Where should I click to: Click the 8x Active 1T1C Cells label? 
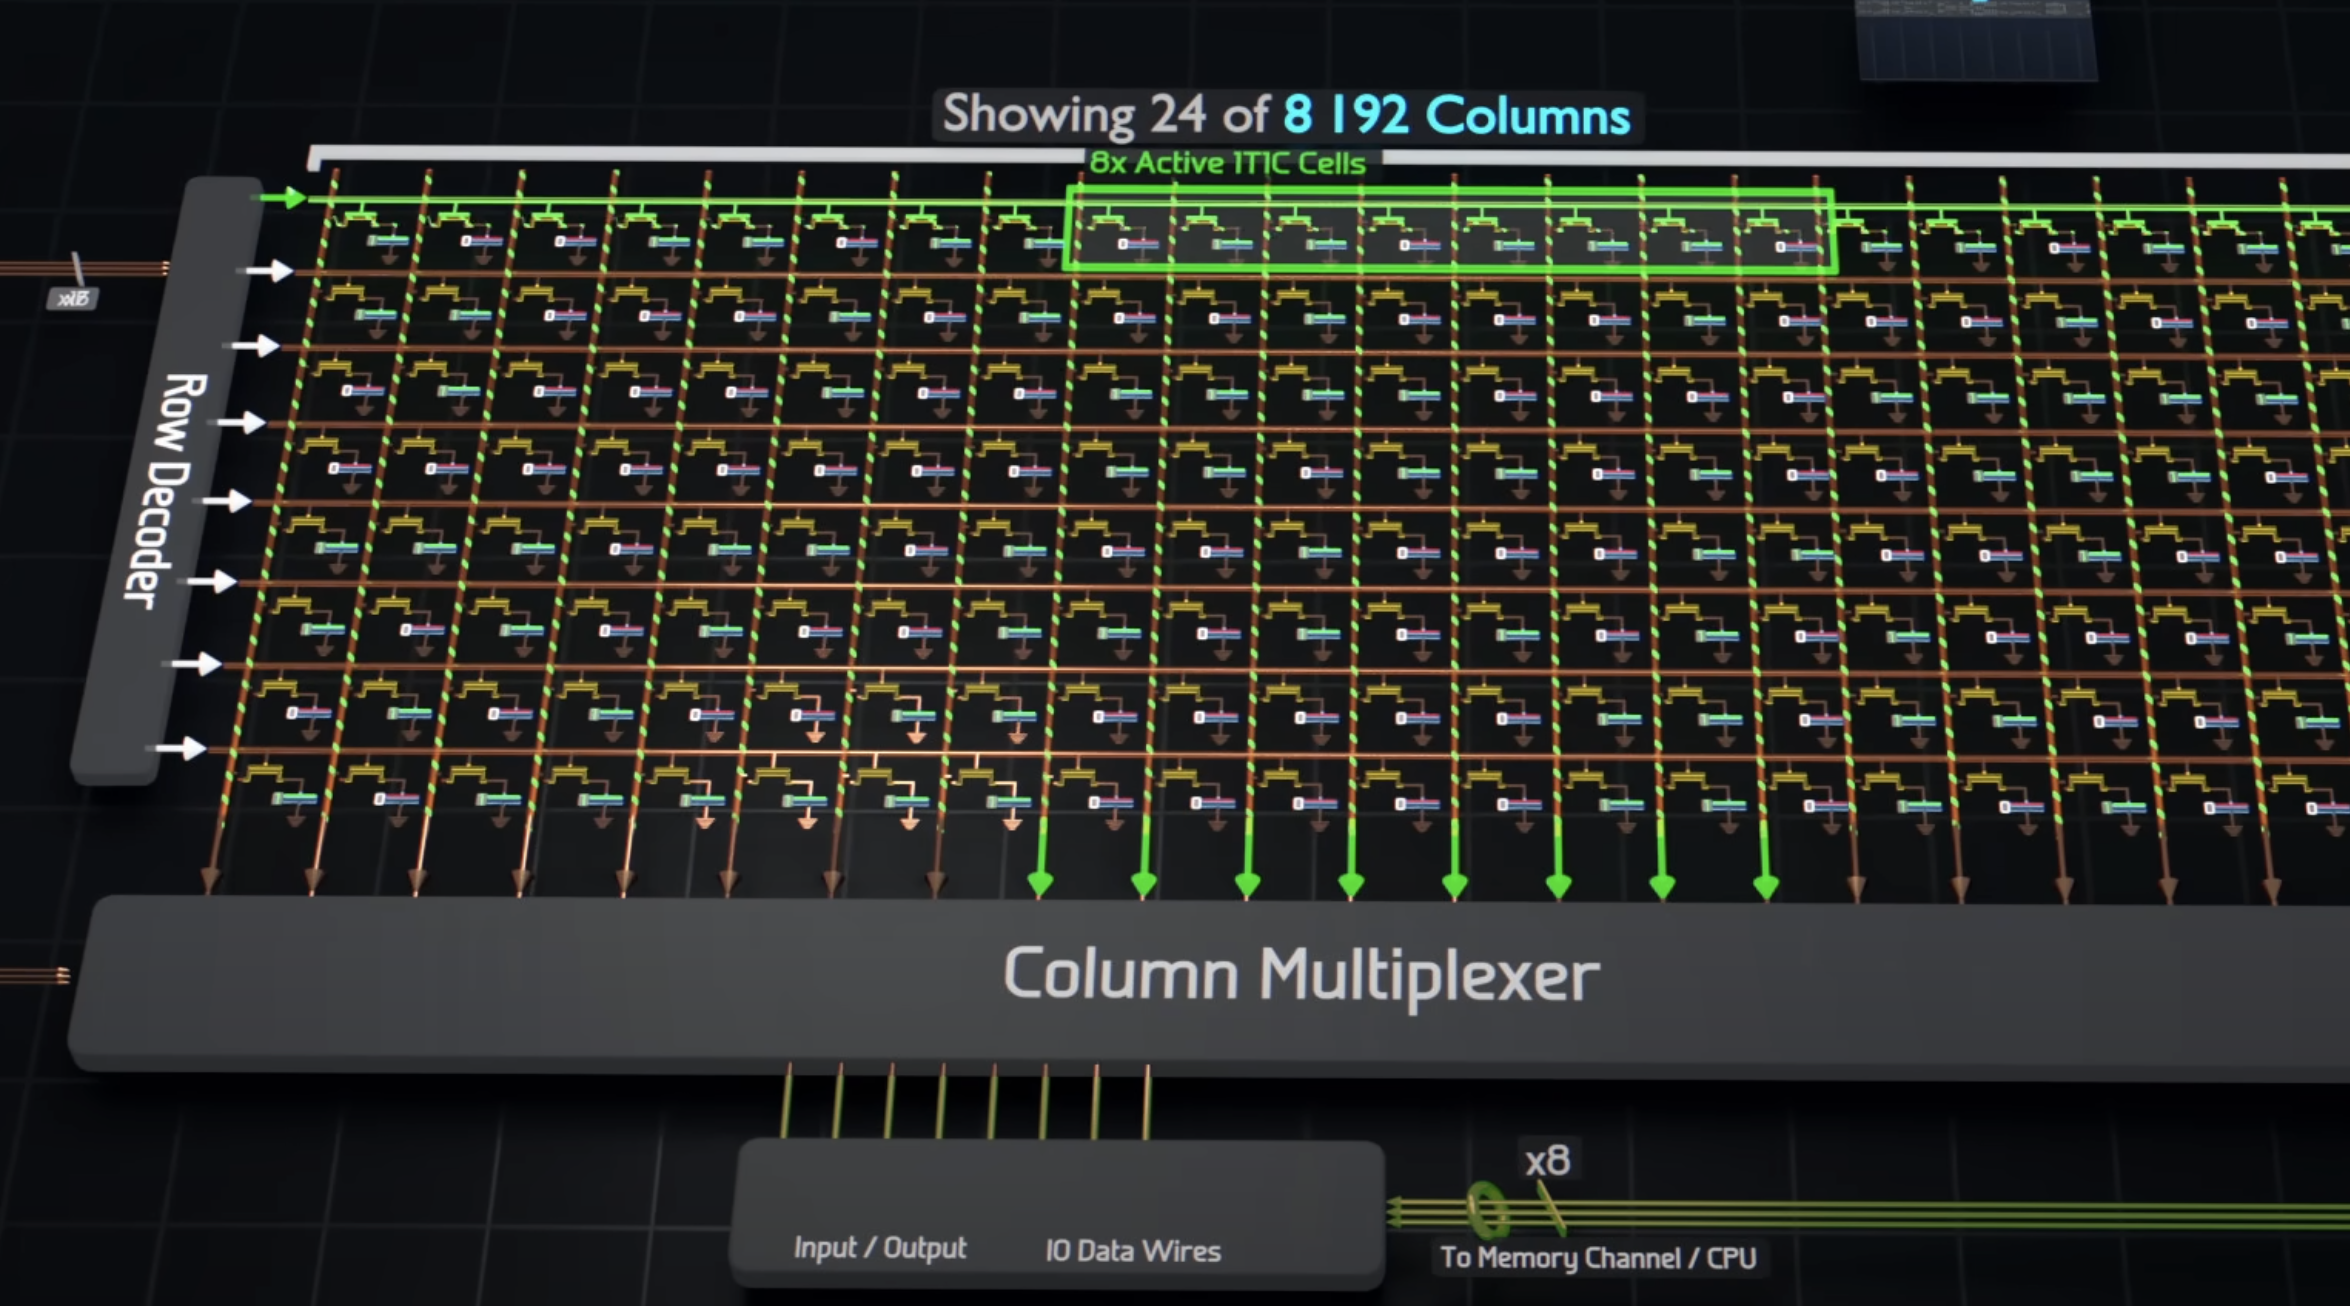tap(1227, 163)
